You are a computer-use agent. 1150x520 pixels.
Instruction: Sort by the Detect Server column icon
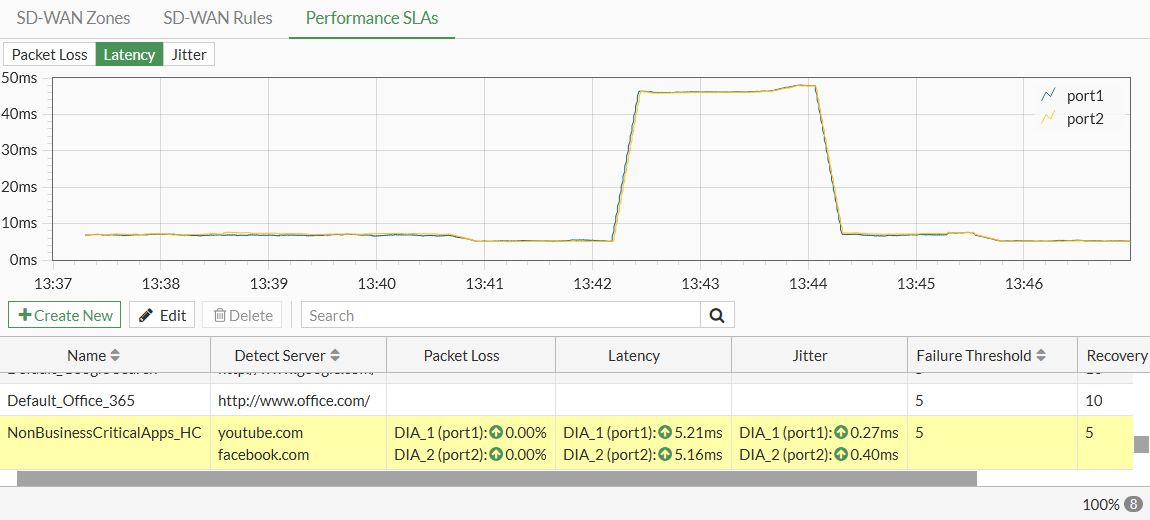[x=335, y=355]
